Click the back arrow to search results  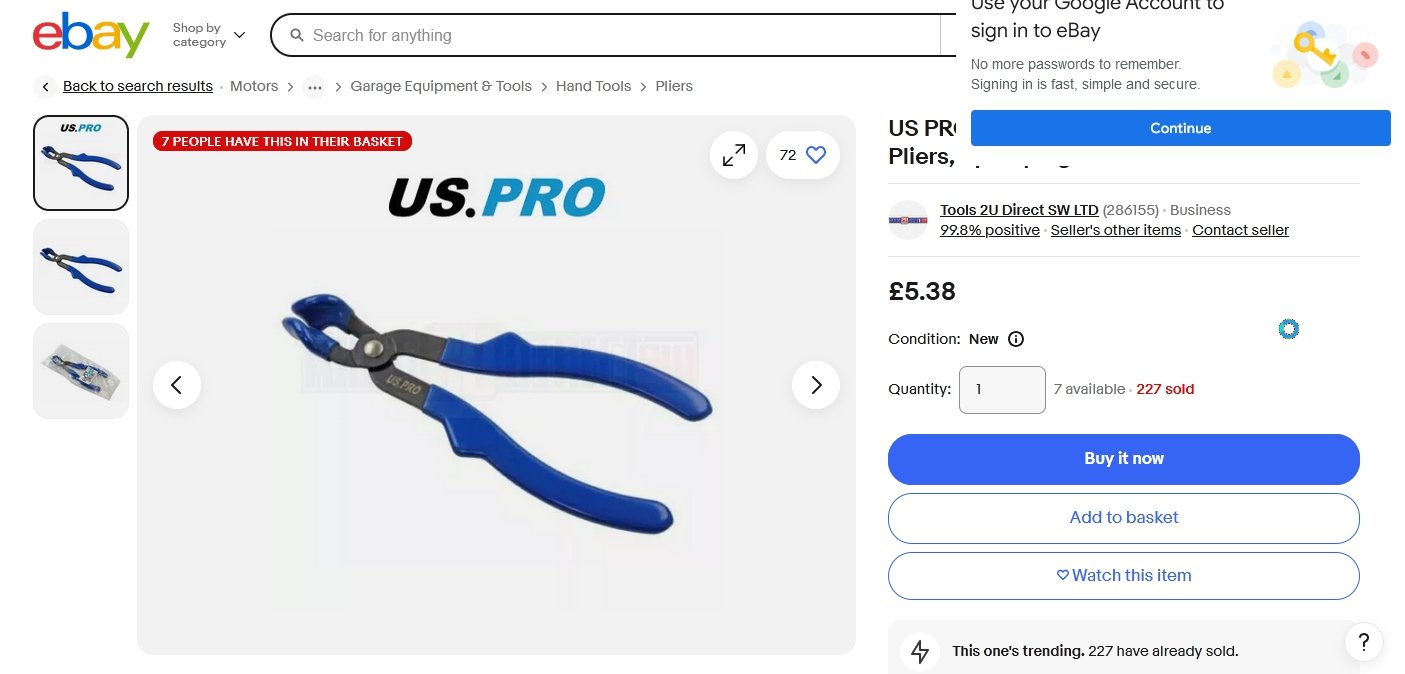(x=45, y=87)
